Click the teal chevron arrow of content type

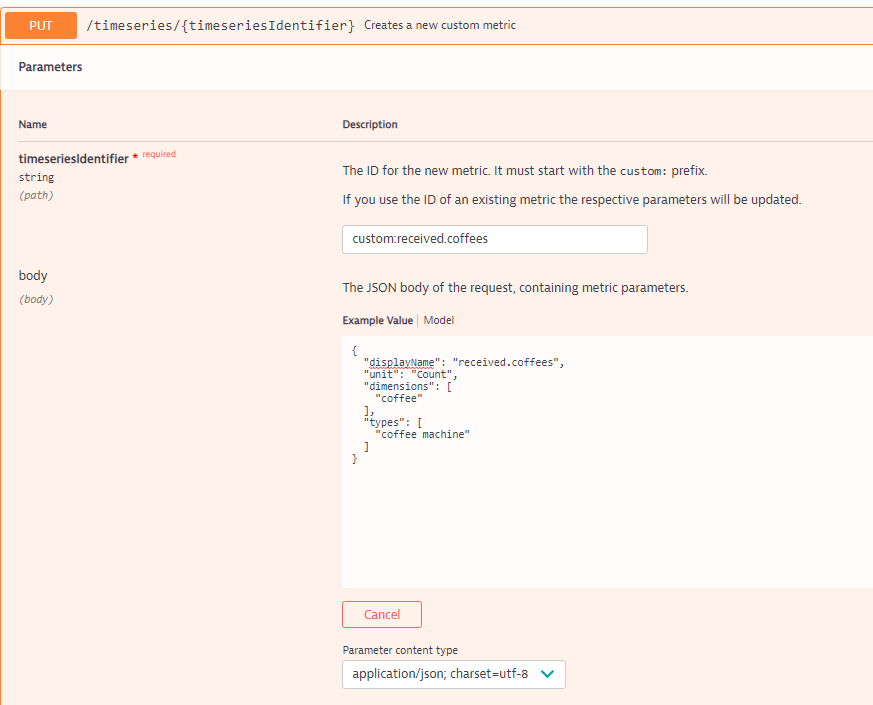[x=547, y=674]
